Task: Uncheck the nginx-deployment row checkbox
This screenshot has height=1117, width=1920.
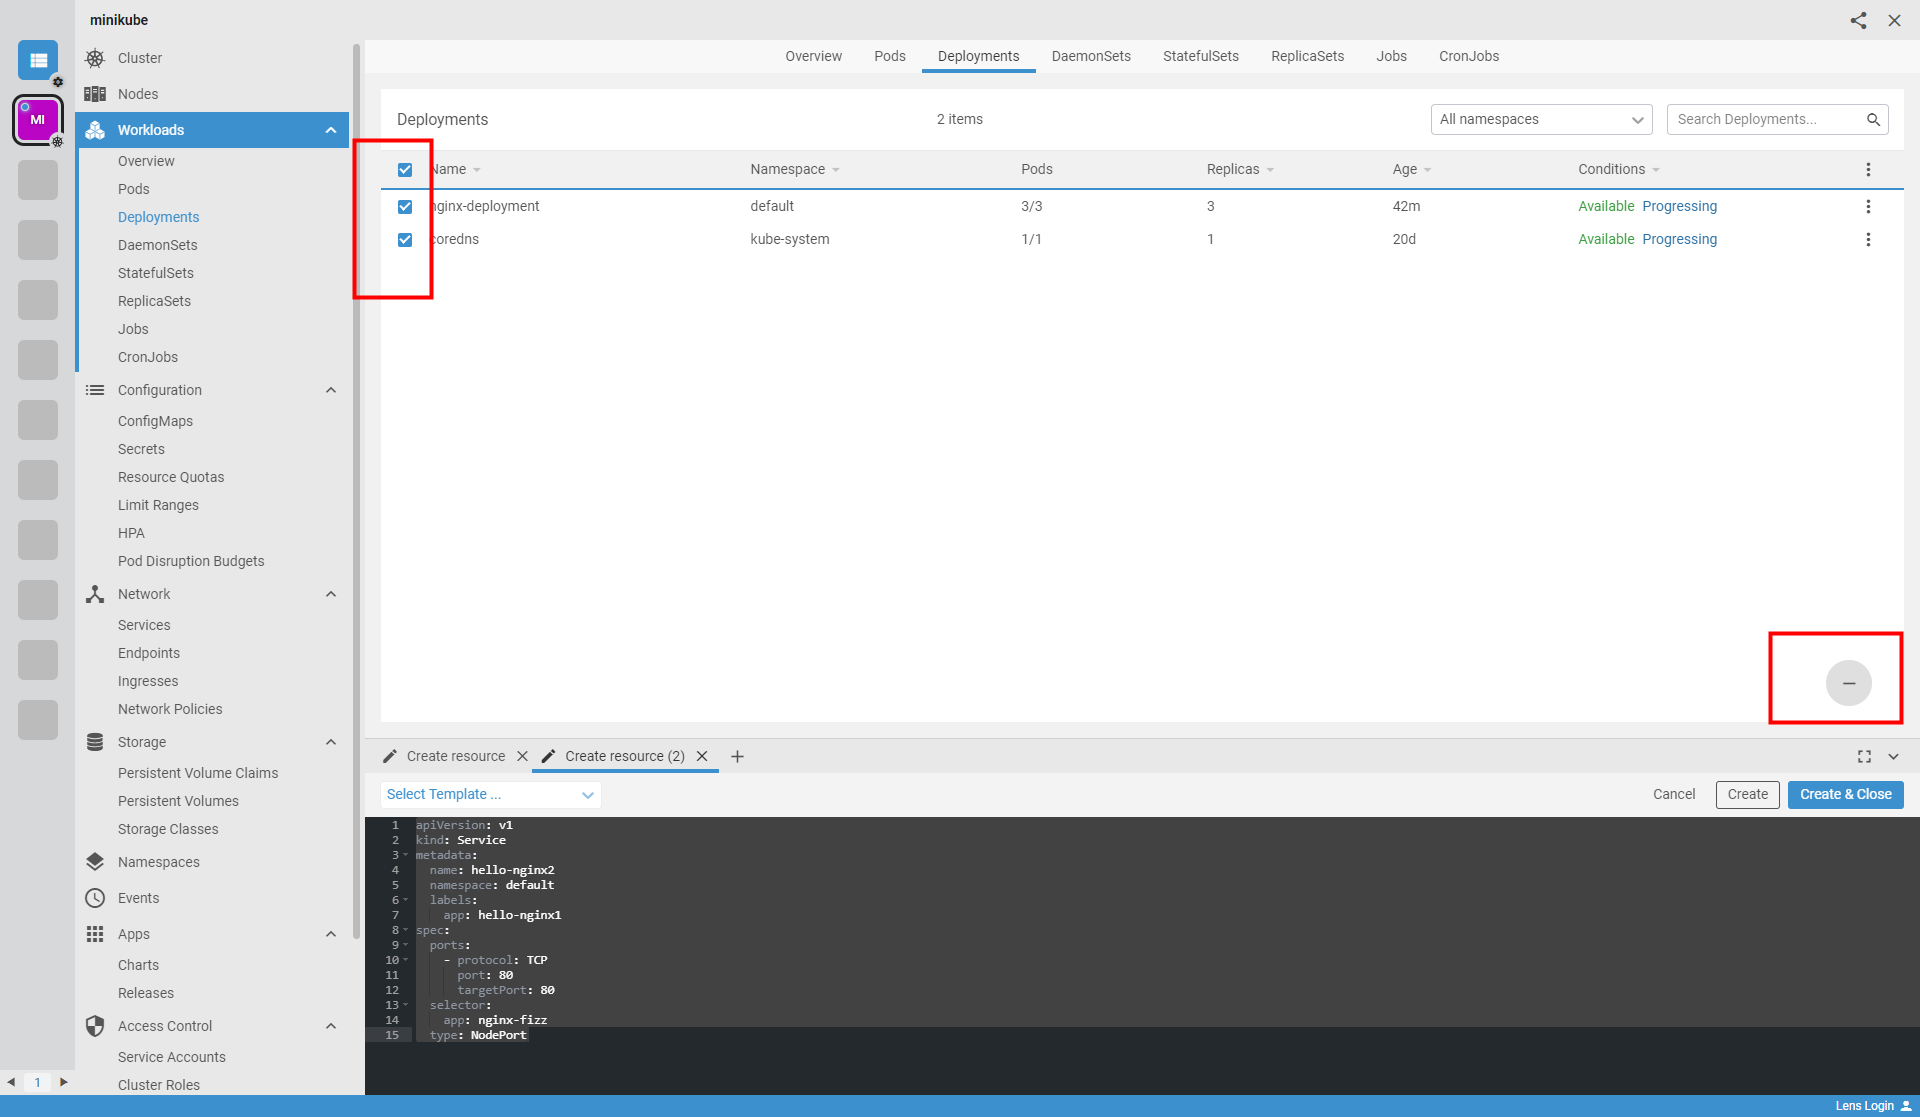Action: tap(405, 207)
